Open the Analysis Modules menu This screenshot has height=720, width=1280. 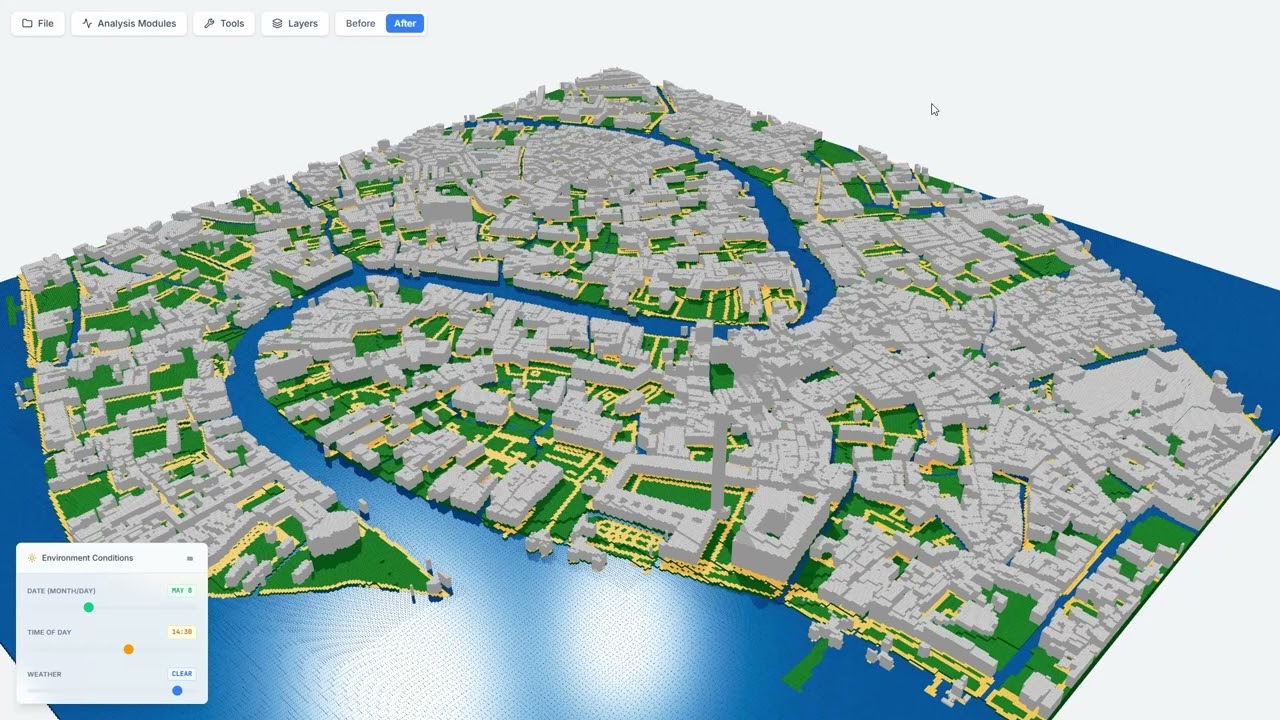pos(129,23)
